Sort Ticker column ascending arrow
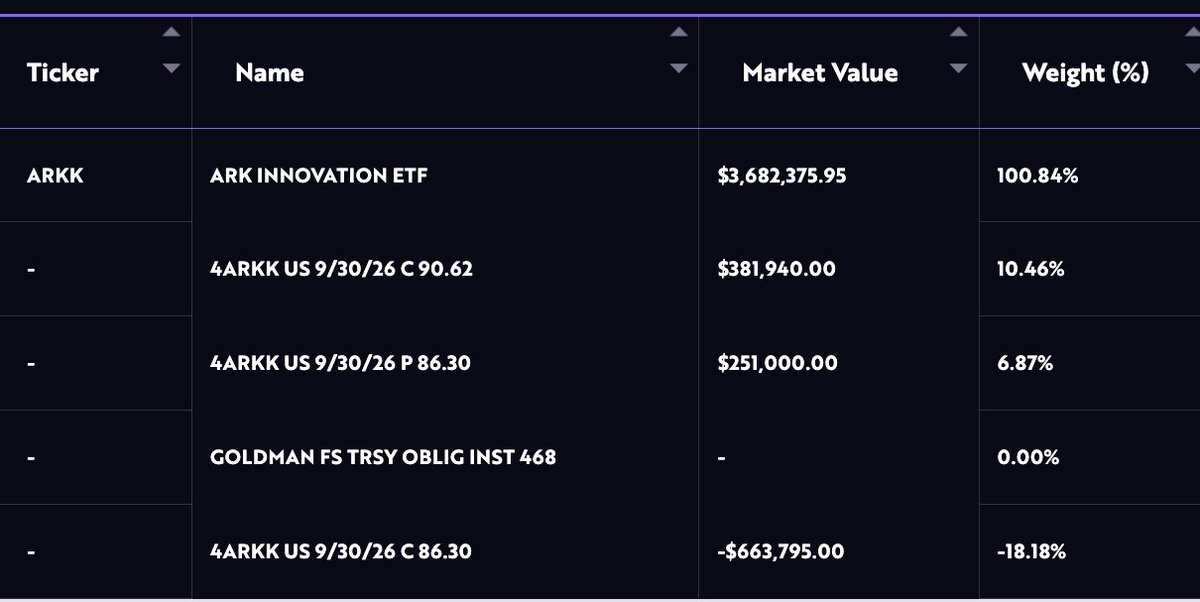 click(x=171, y=32)
